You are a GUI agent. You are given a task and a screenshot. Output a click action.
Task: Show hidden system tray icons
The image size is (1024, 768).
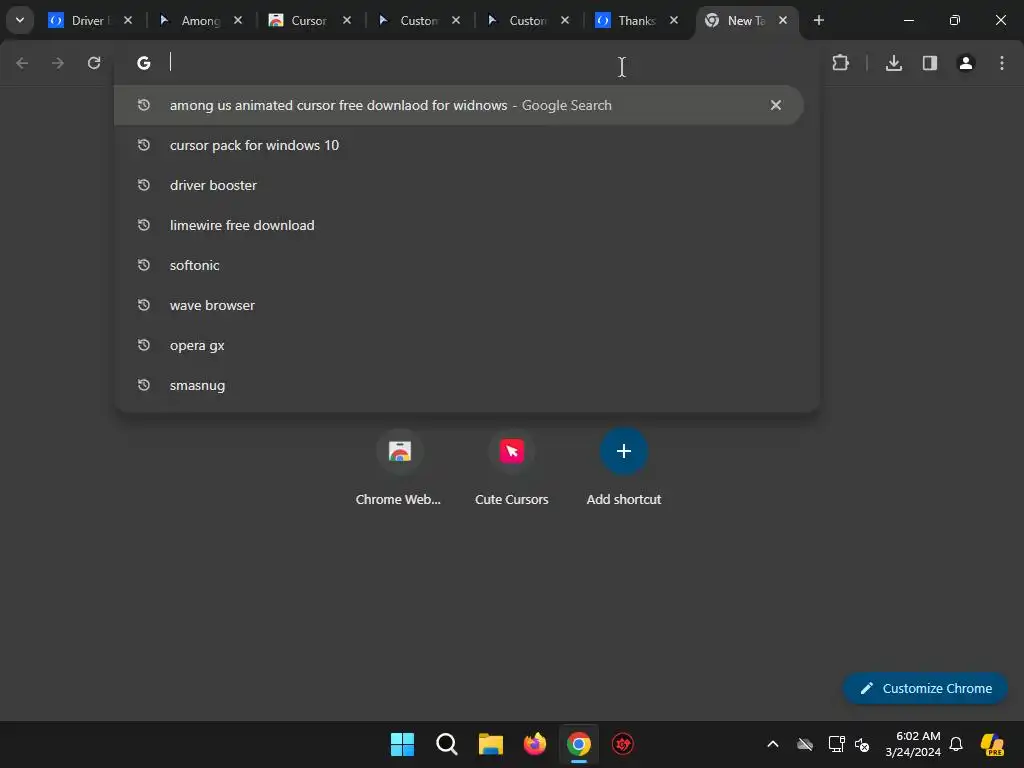tap(773, 744)
